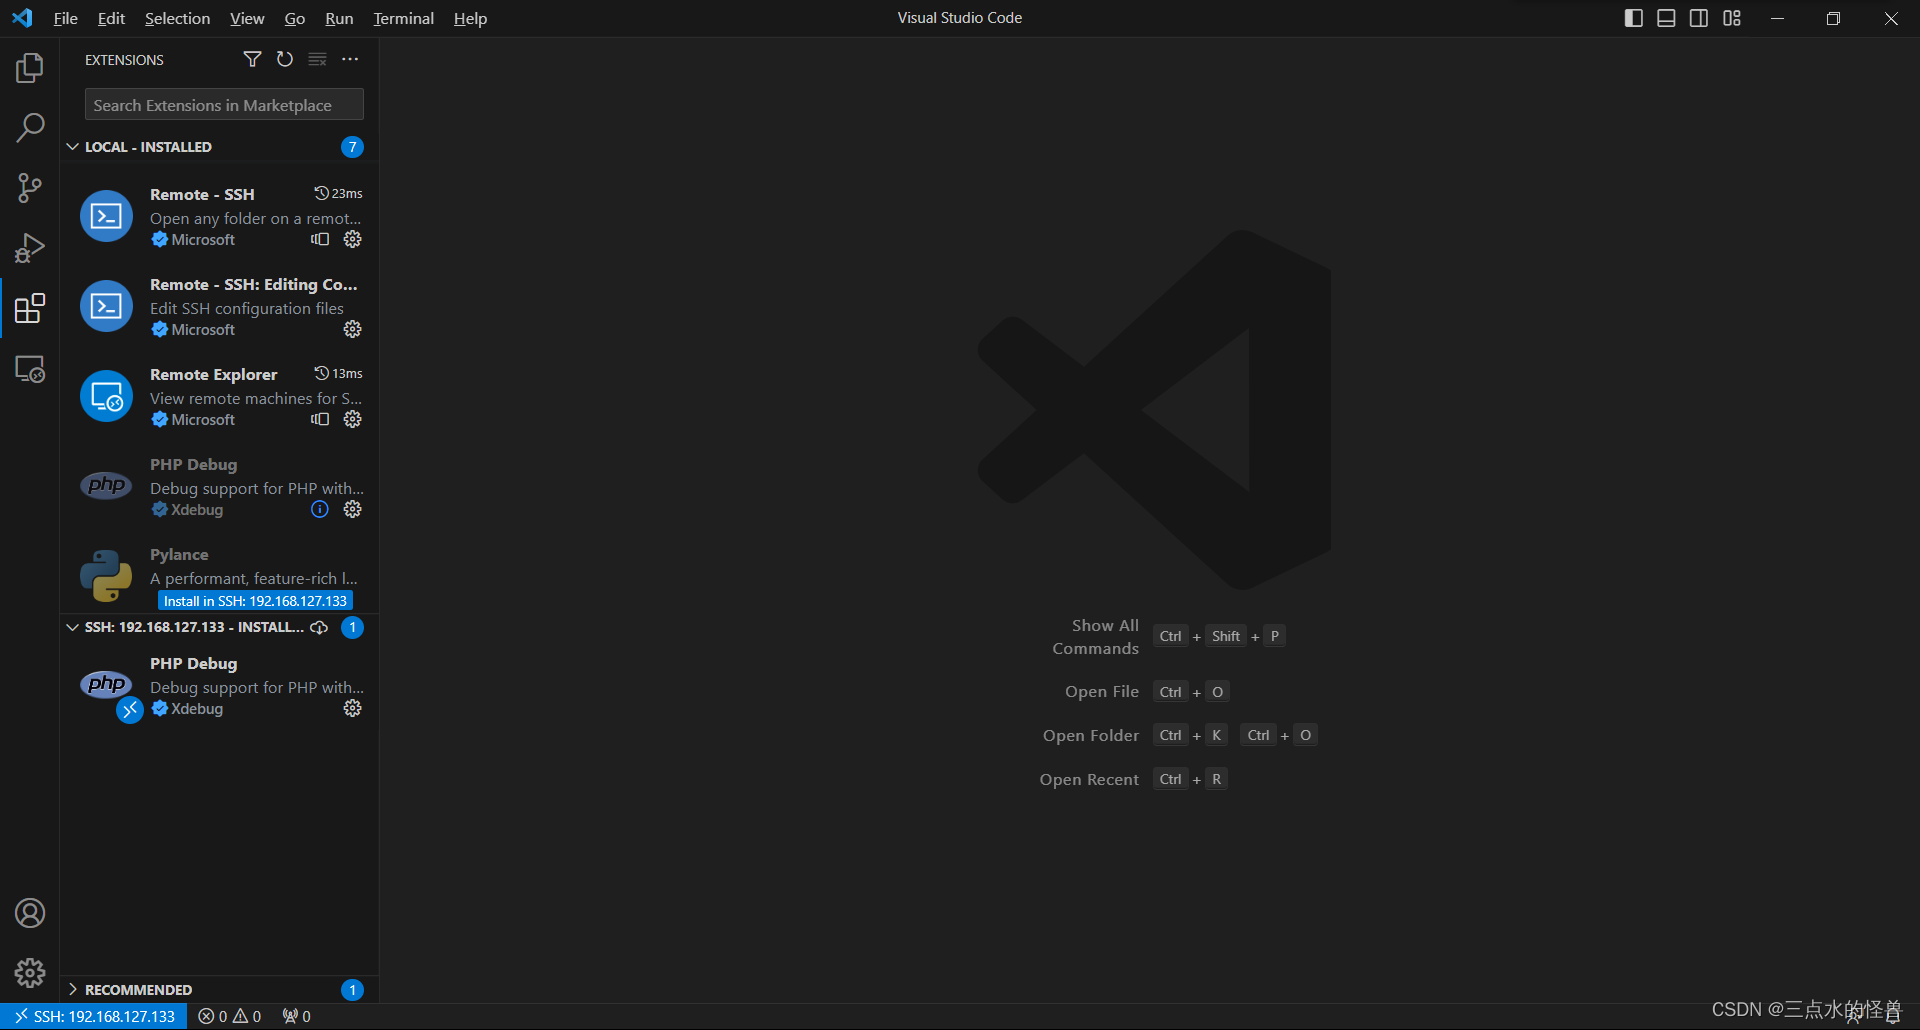Open errors and warnings status bar item

(x=230, y=1016)
